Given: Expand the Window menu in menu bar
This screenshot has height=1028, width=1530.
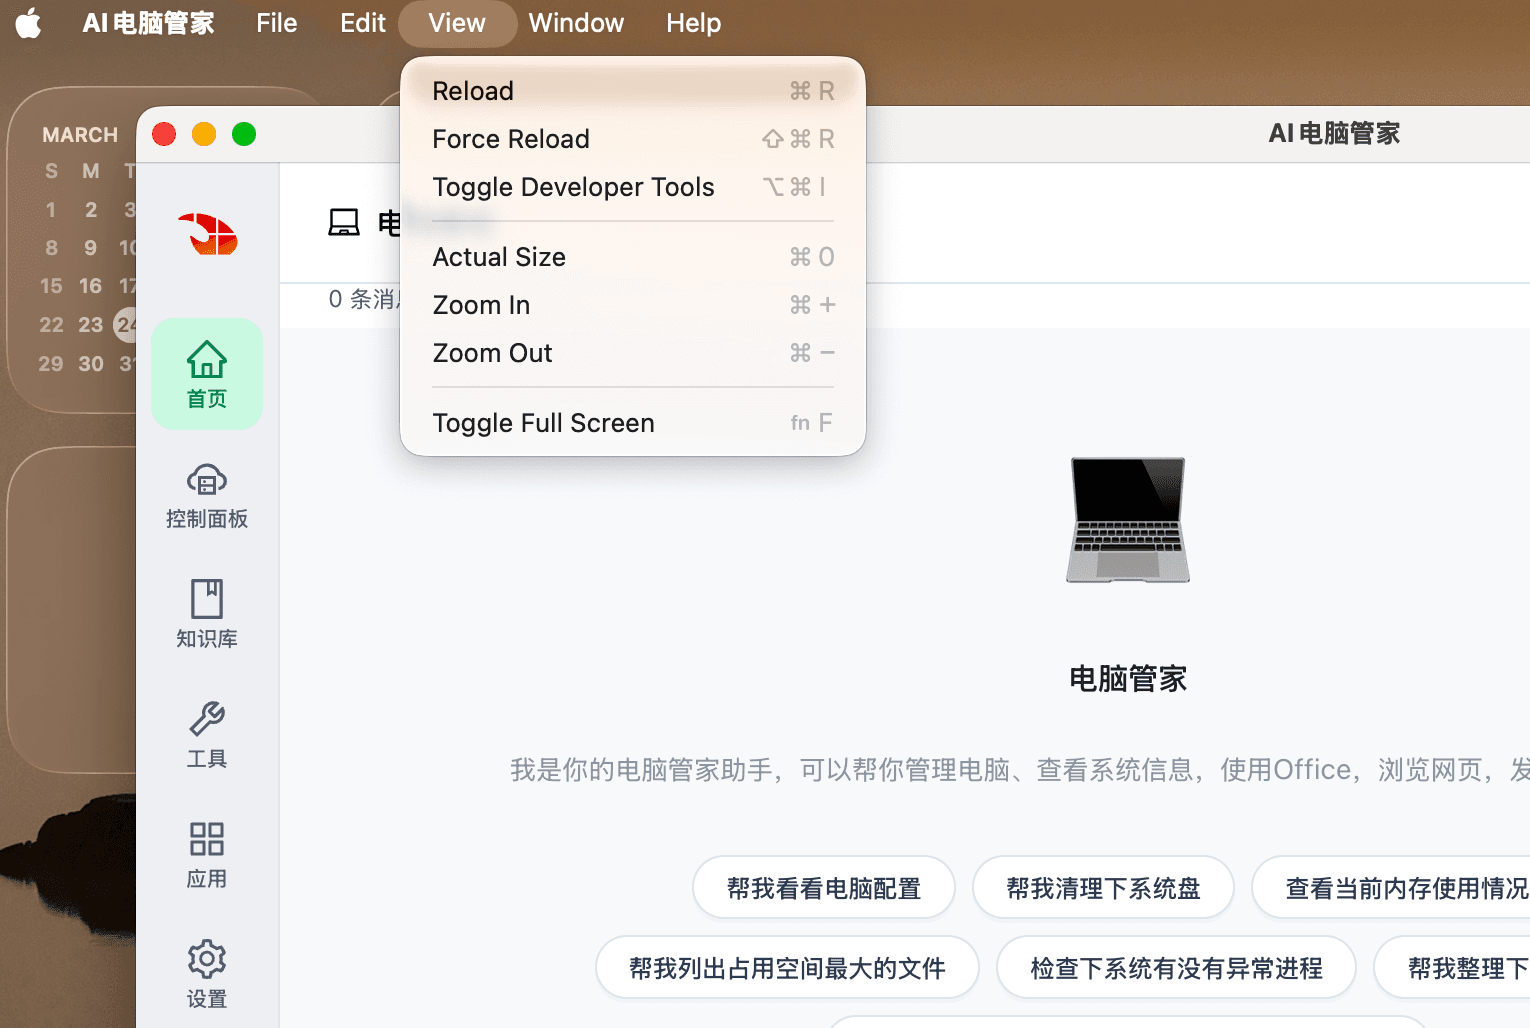Looking at the screenshot, I should coord(576,23).
